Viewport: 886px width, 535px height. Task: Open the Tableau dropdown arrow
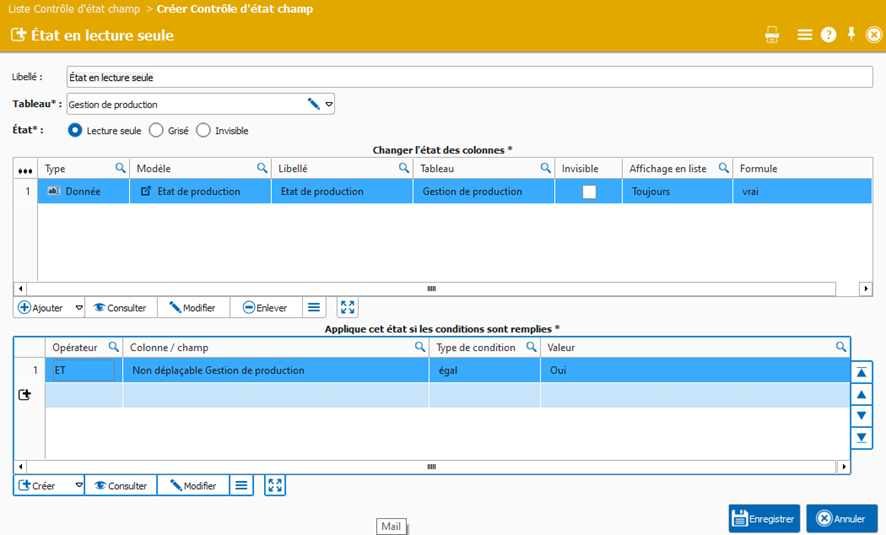(x=328, y=104)
